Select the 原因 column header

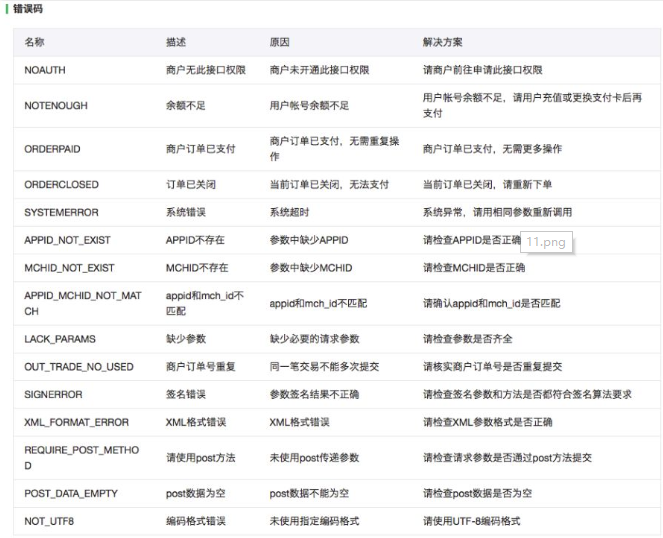[x=279, y=42]
